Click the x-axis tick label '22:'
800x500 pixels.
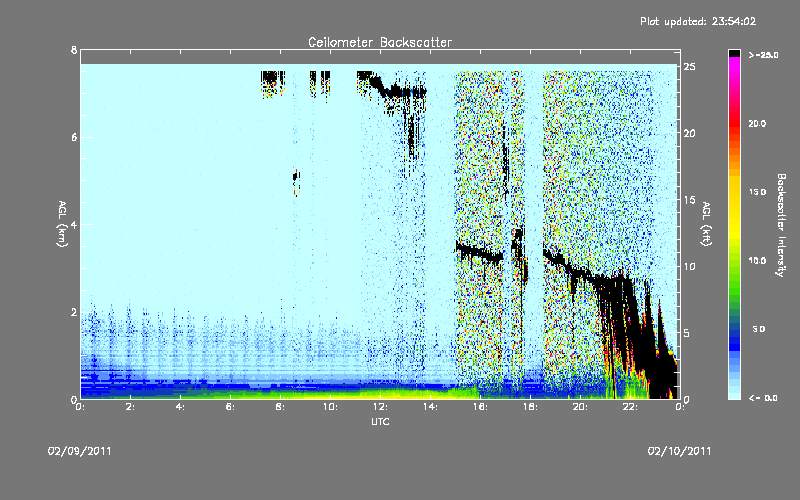tap(630, 407)
